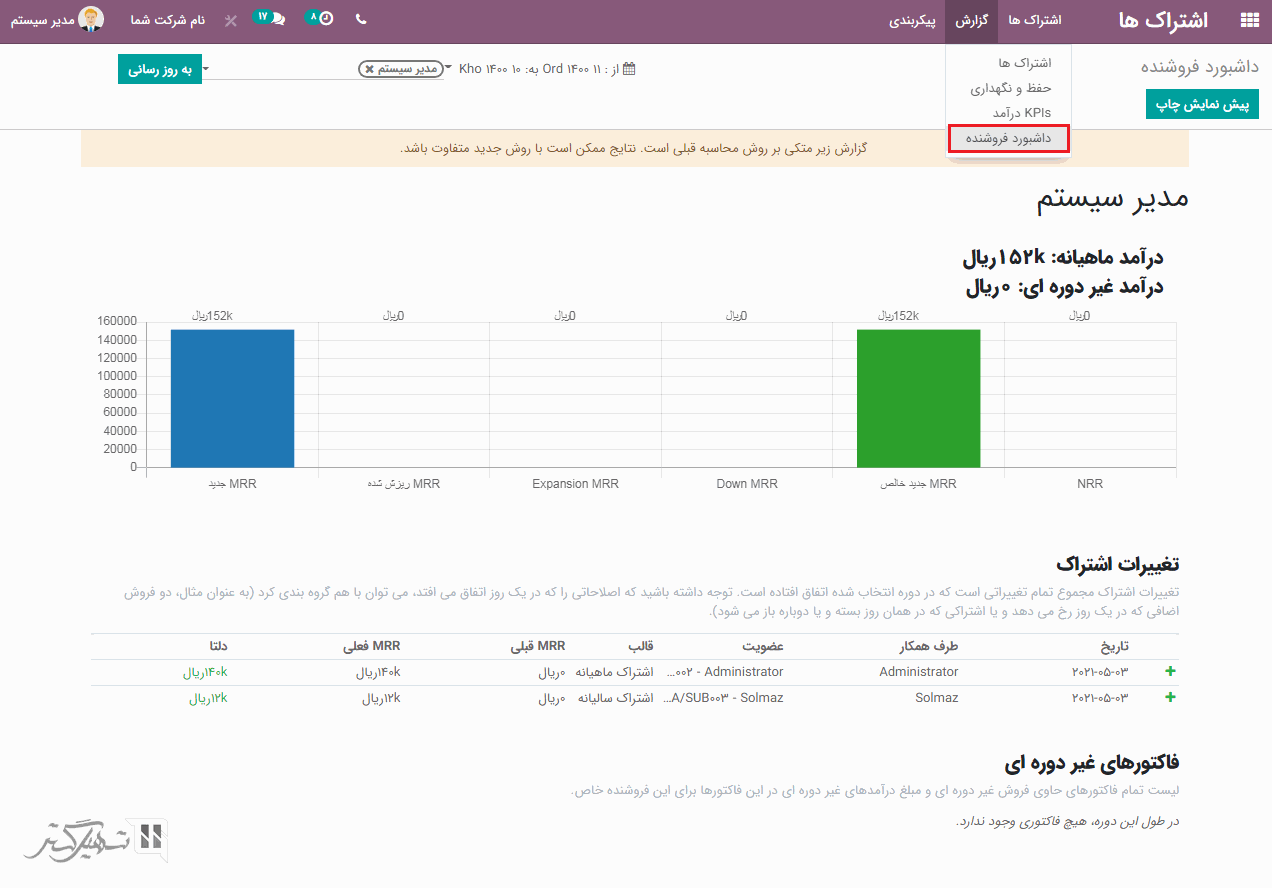Click the date range text field

tap(539, 69)
